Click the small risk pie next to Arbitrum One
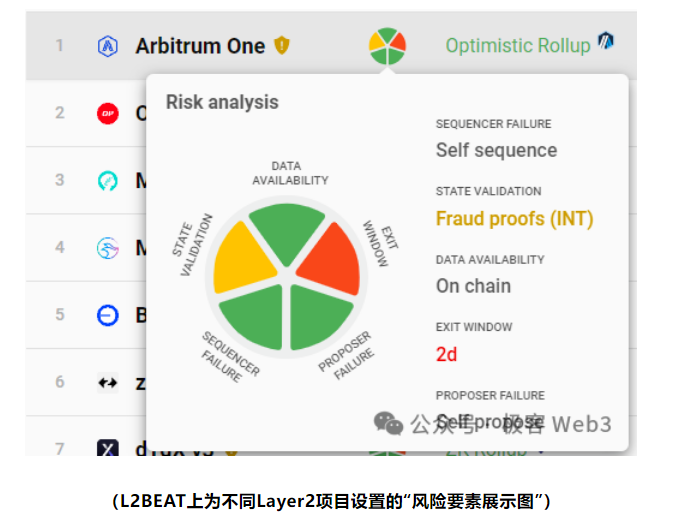694x532 pixels. coord(387,45)
